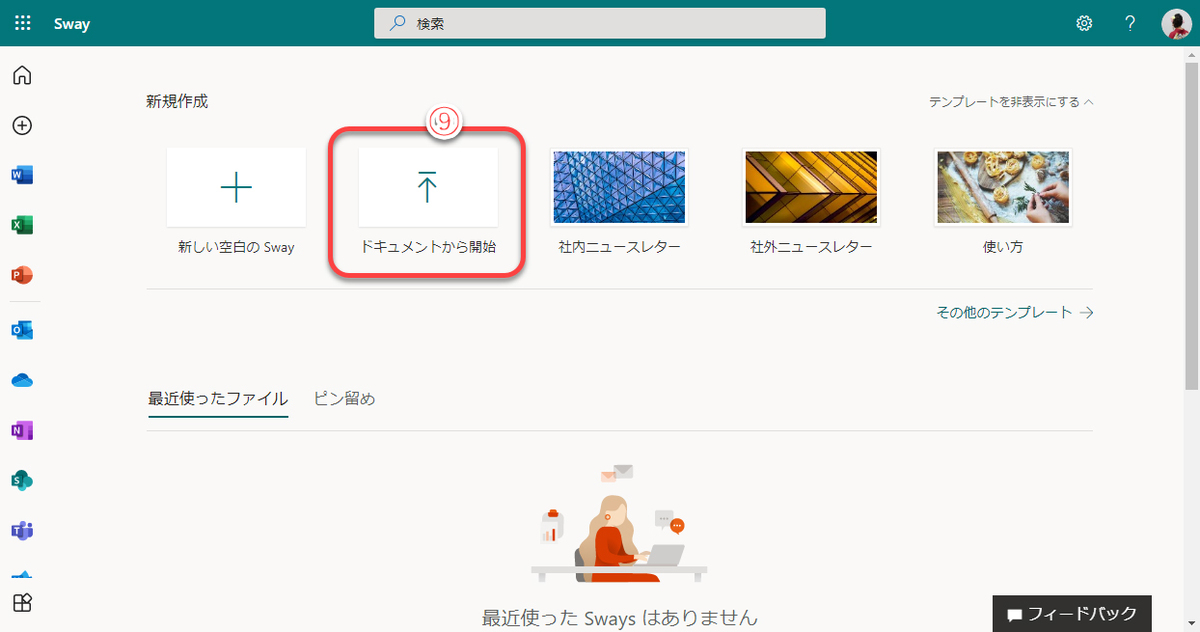Open the account profile picture
Viewport: 1200px width, 632px height.
click(1176, 23)
